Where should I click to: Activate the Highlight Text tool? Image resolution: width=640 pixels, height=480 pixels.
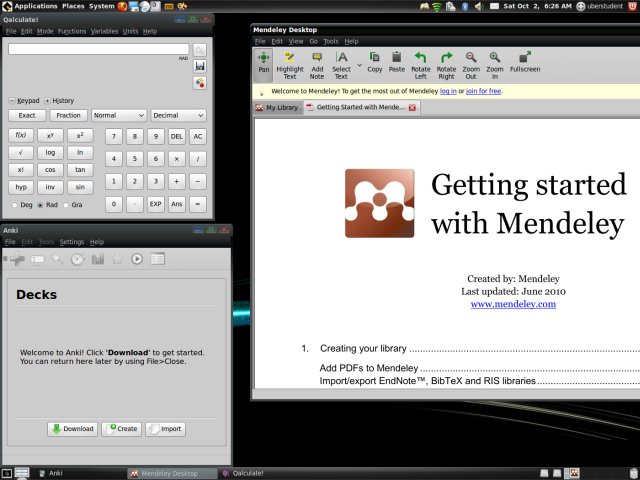[x=290, y=63]
